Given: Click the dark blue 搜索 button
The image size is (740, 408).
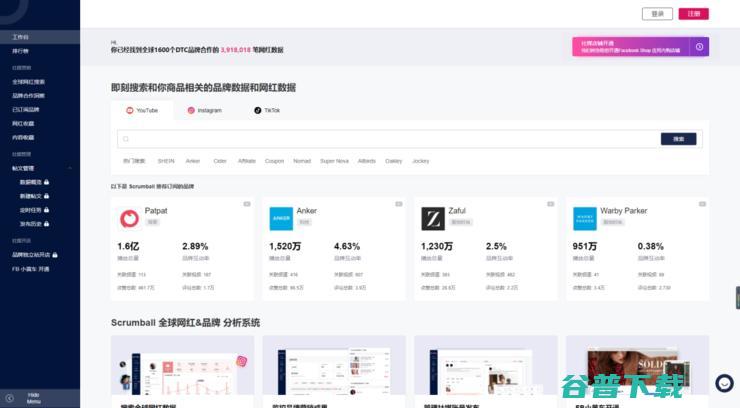Looking at the screenshot, I should coord(678,139).
